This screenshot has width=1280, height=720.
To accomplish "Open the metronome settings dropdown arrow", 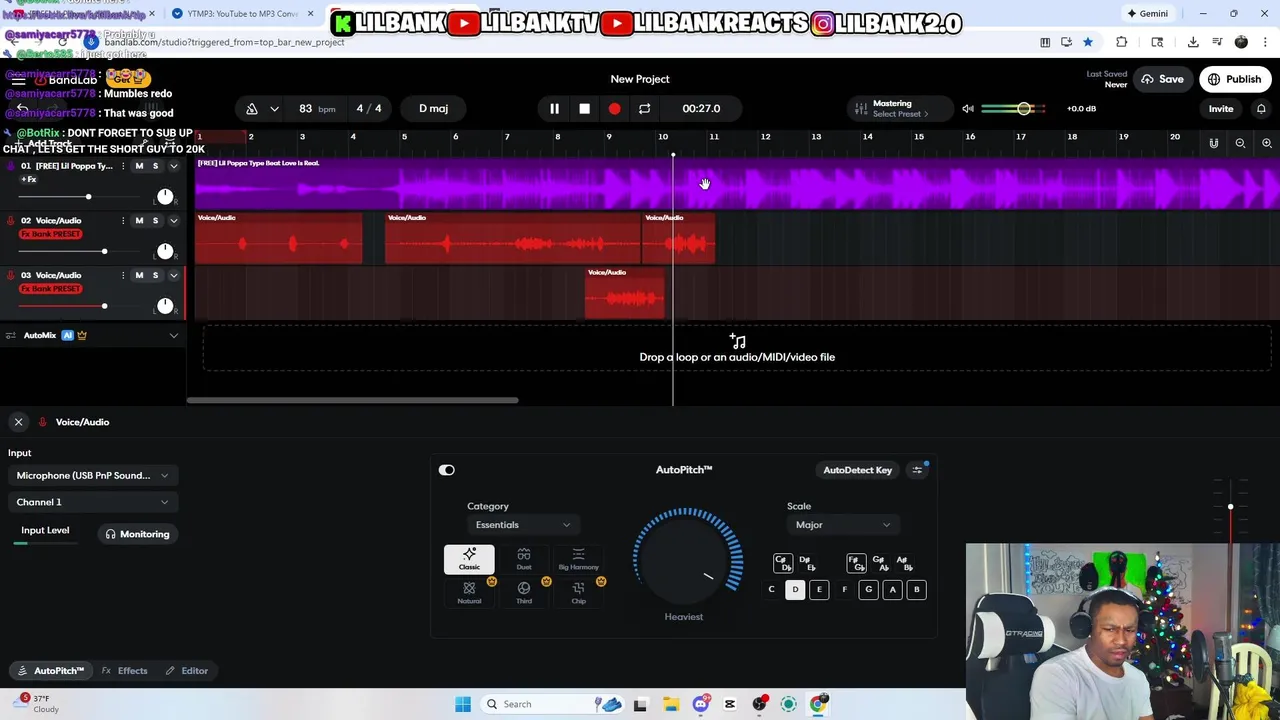I will coord(274,108).
